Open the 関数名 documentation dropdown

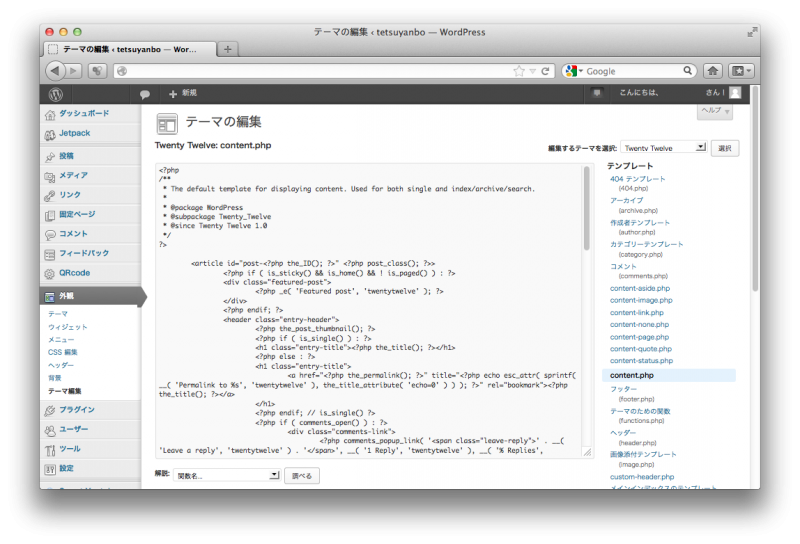[x=227, y=476]
